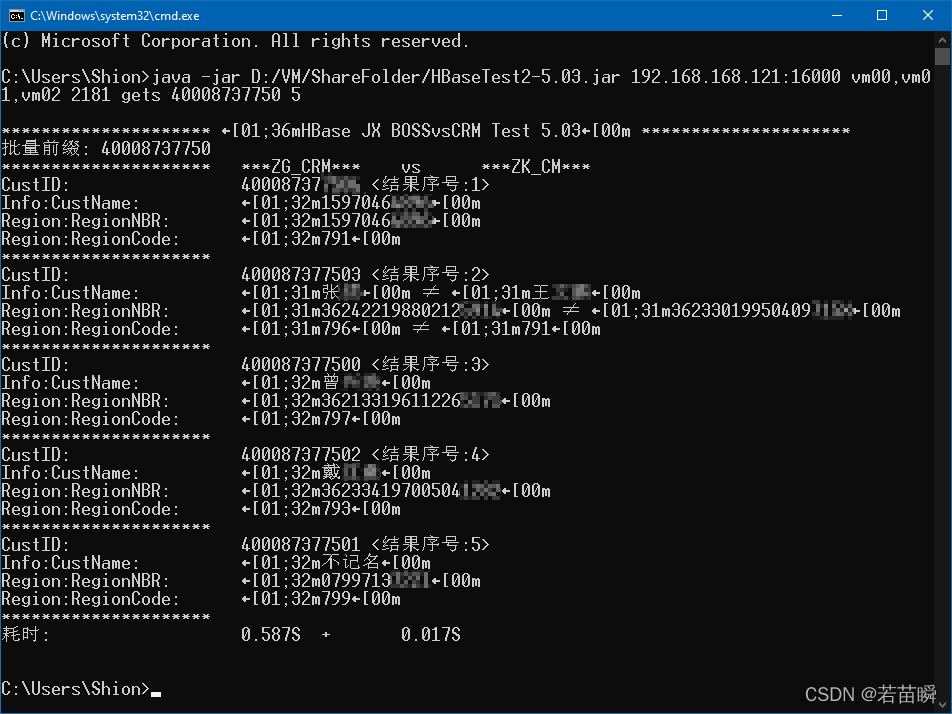
Task: Click the 0.017S timing value
Action: pos(430,635)
